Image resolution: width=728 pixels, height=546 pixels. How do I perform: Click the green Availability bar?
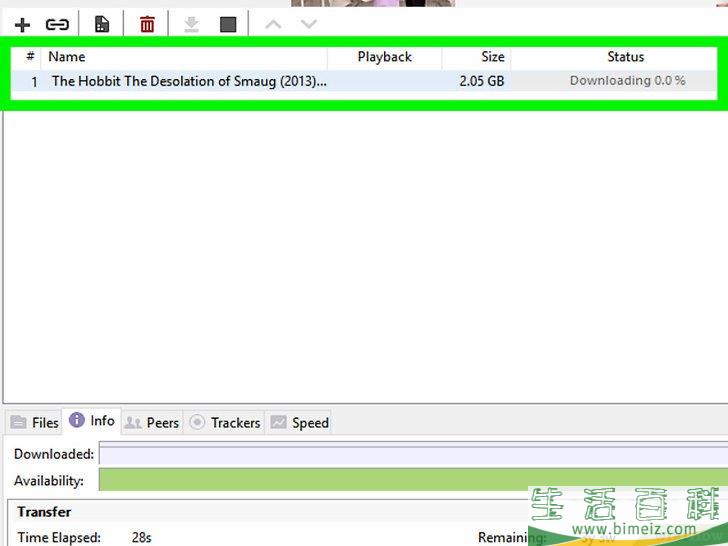tap(413, 480)
